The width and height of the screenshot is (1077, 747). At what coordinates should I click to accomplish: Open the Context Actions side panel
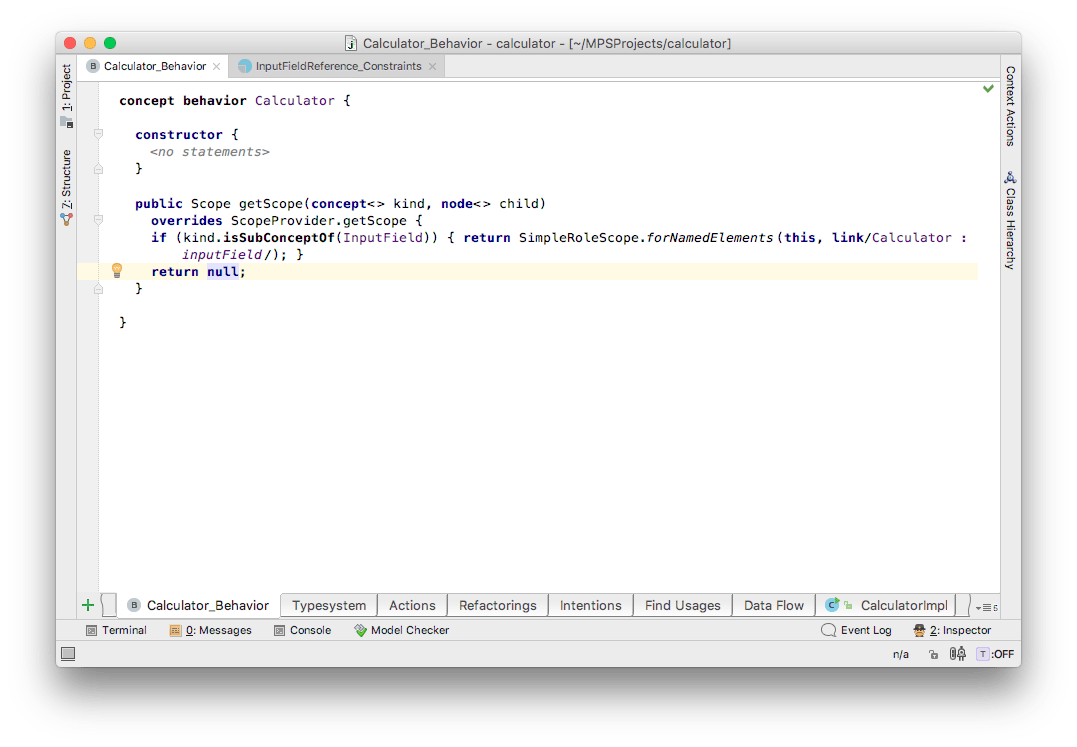click(x=1010, y=106)
